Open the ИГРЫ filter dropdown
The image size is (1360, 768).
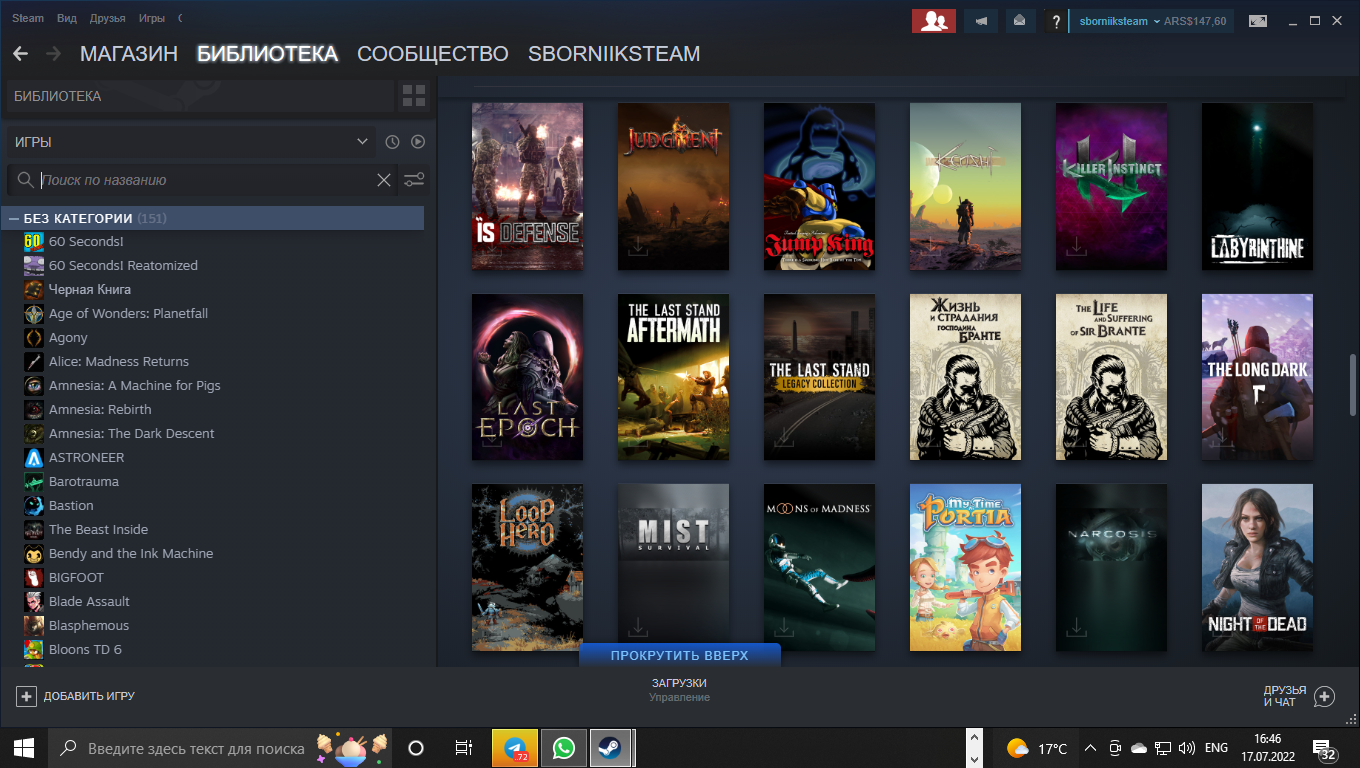tap(192, 142)
